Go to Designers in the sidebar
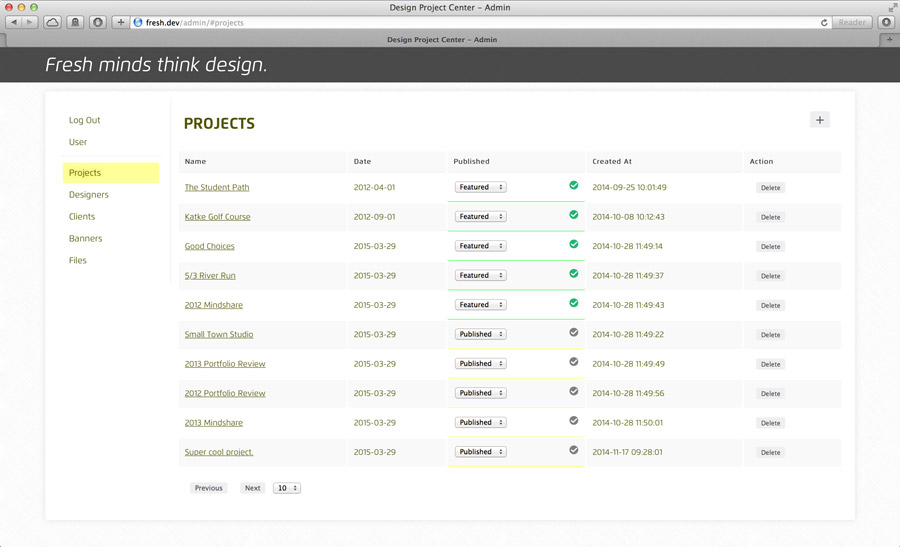 (89, 195)
